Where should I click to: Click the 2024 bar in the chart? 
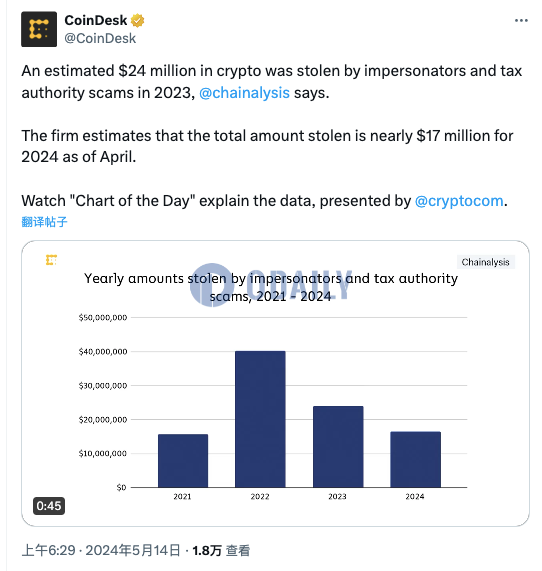click(416, 460)
